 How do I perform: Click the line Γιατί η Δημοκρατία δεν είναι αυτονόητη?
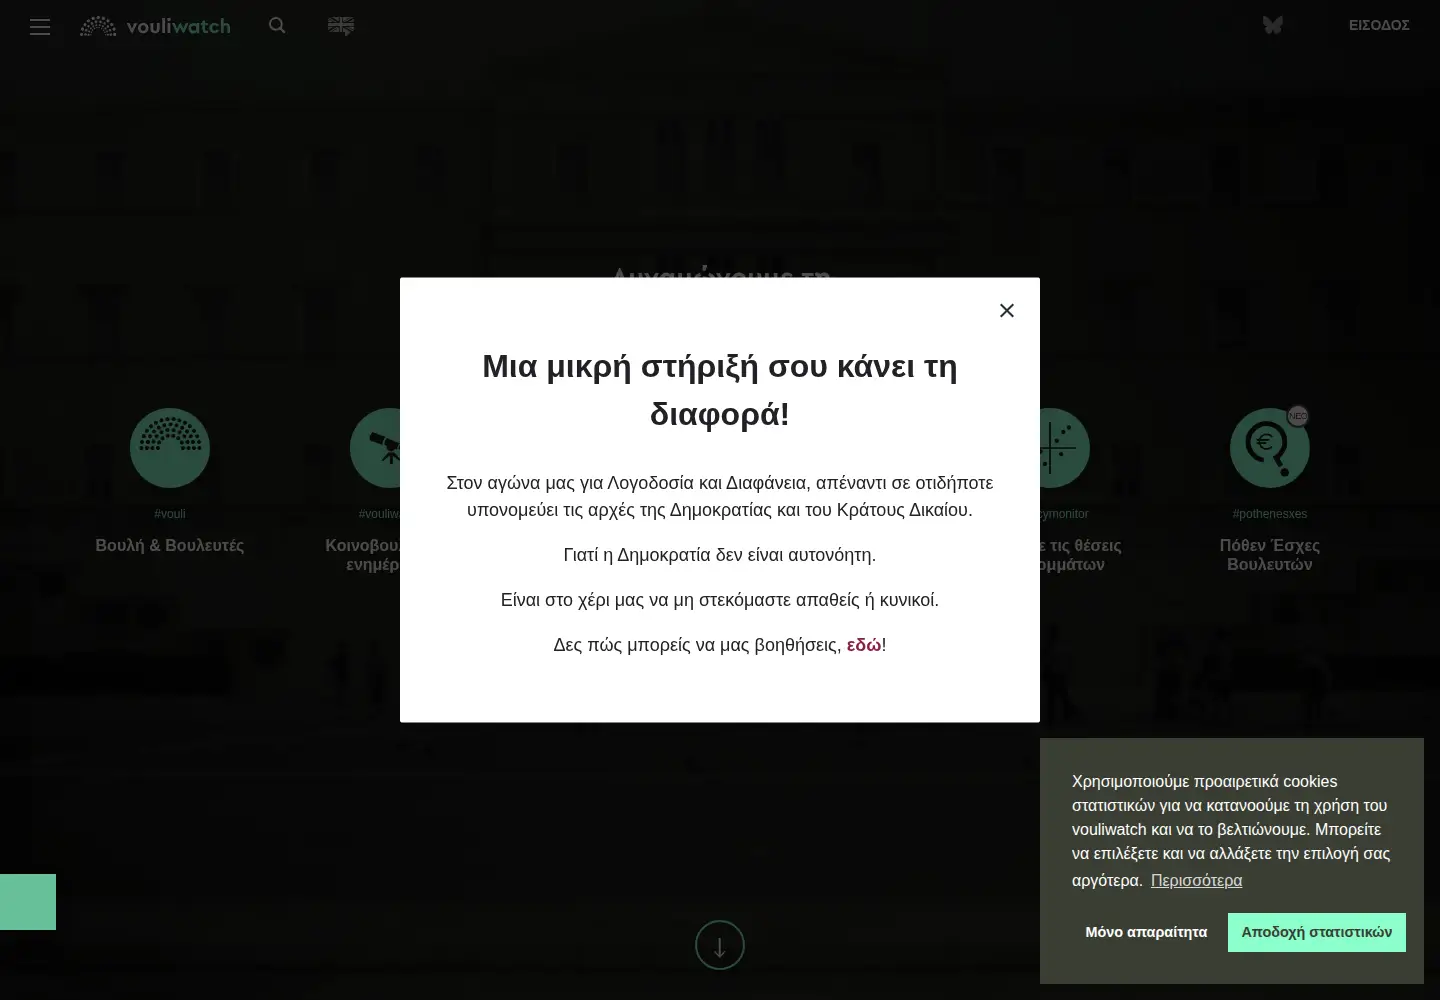(720, 555)
